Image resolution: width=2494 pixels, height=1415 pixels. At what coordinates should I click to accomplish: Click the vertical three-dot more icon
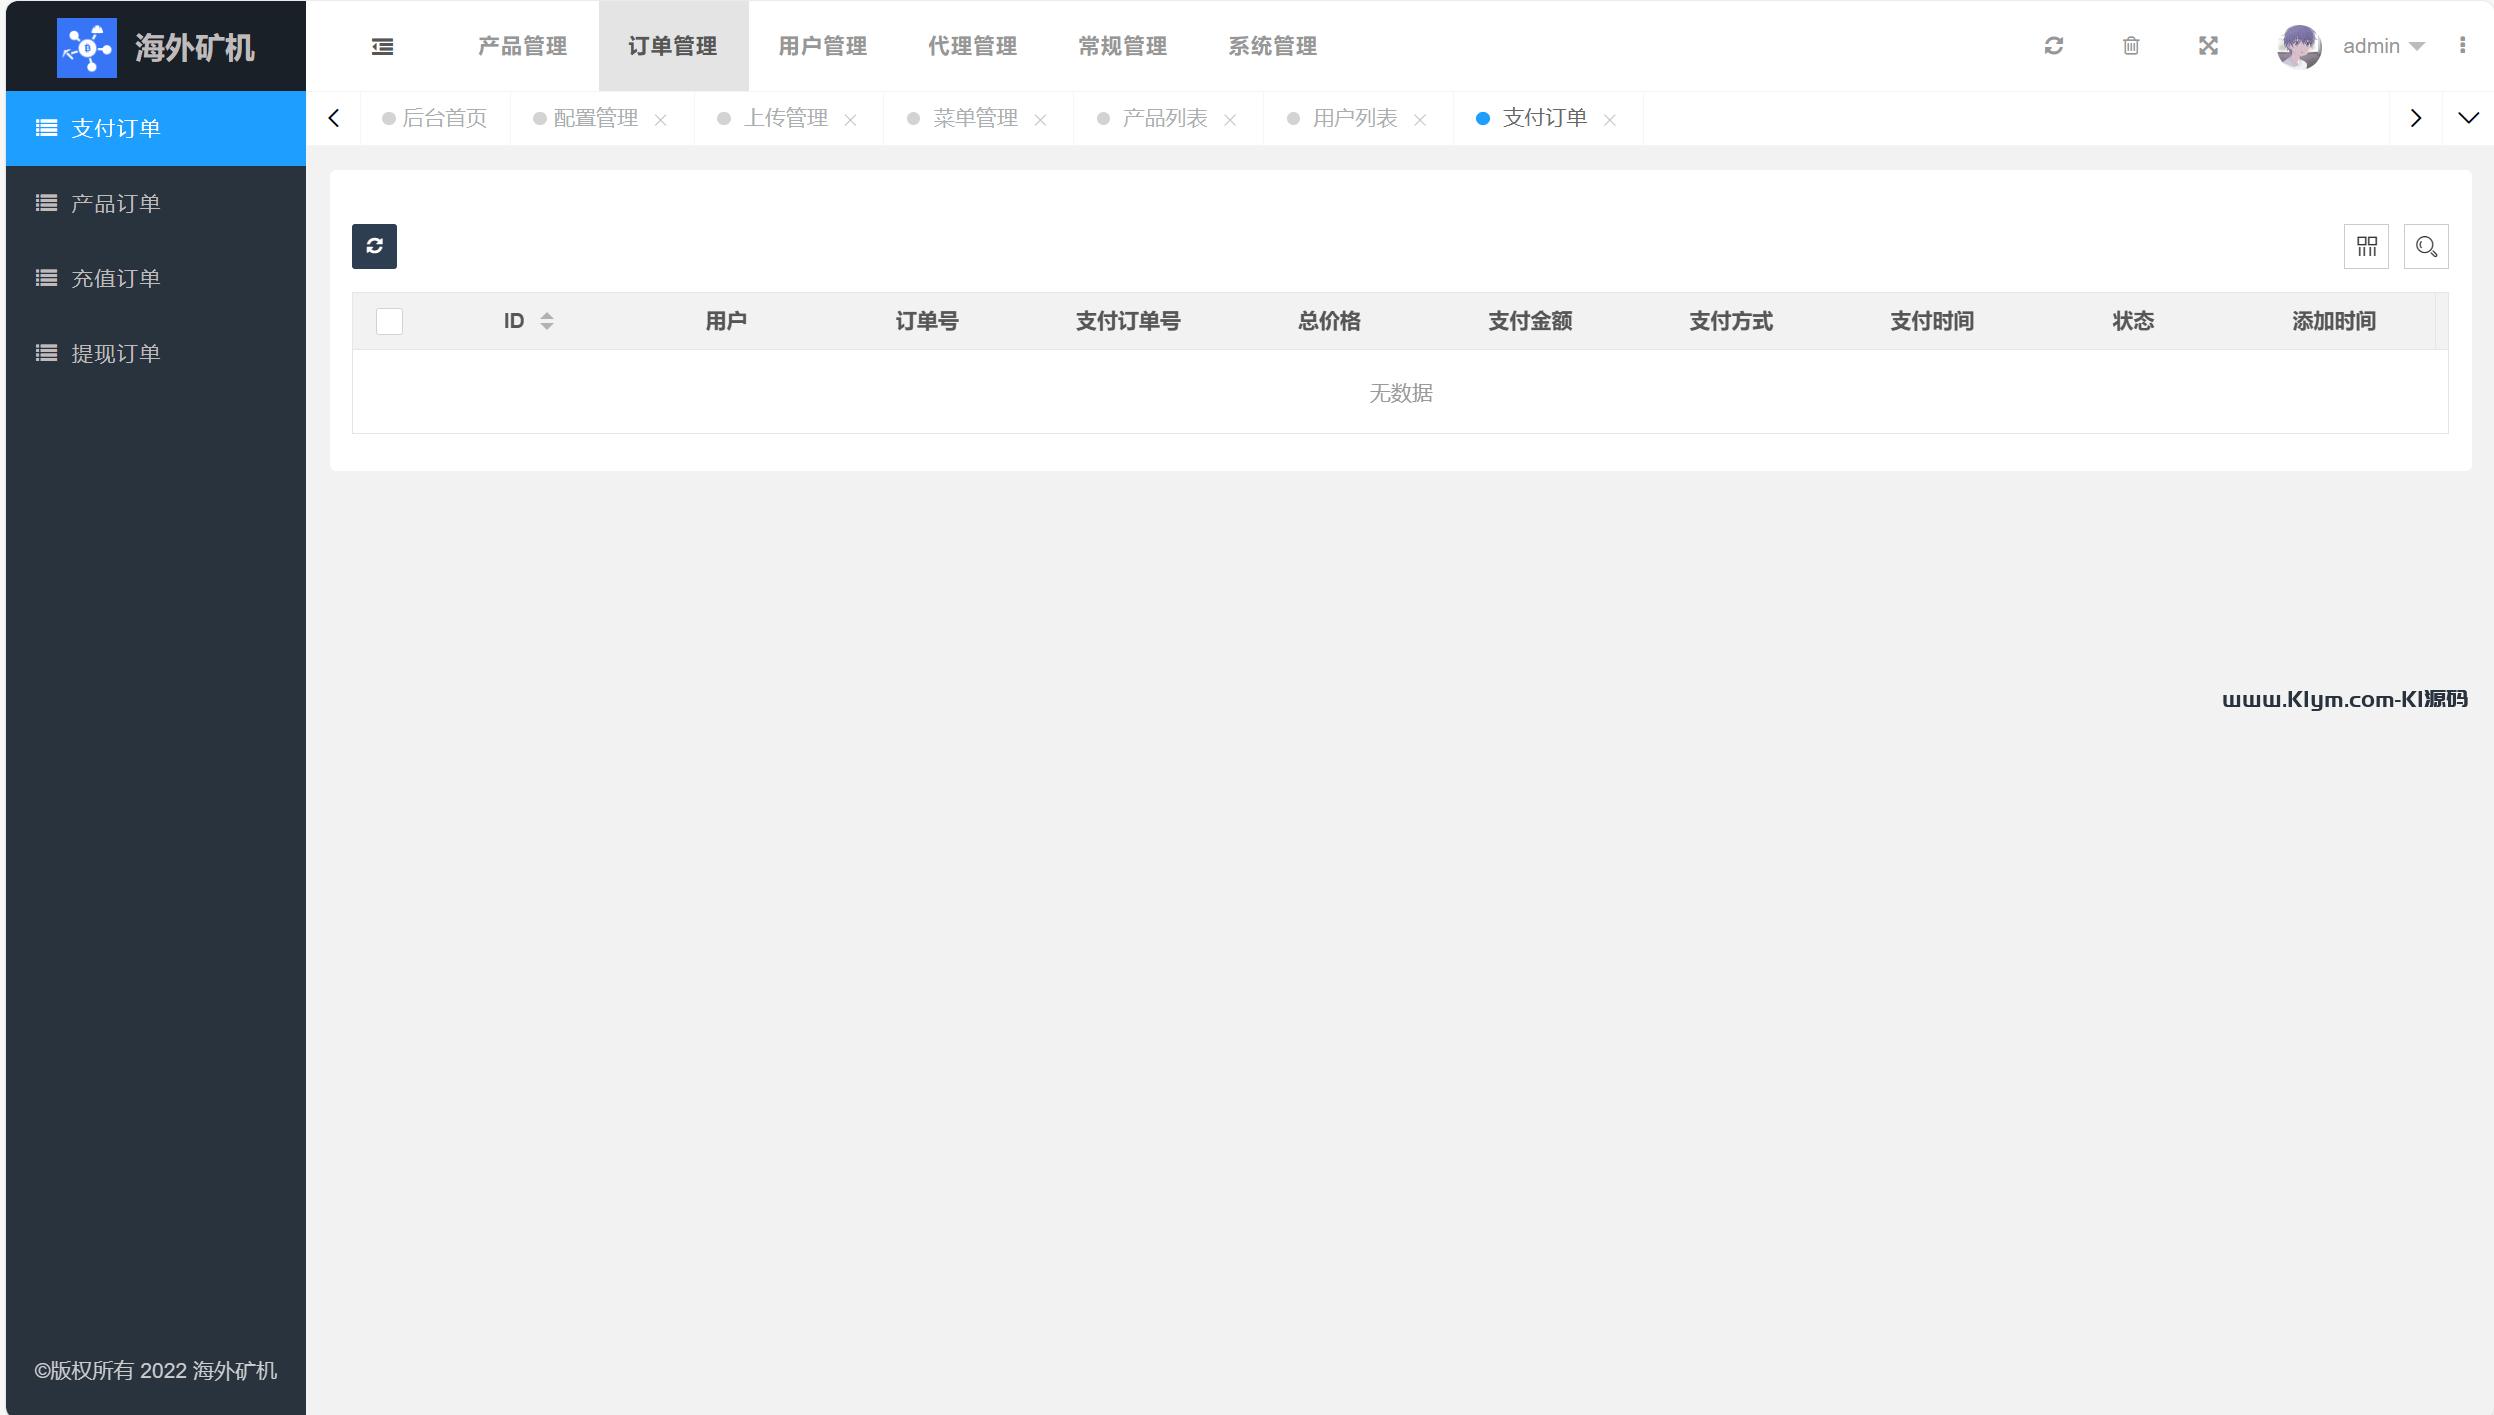[x=2462, y=46]
